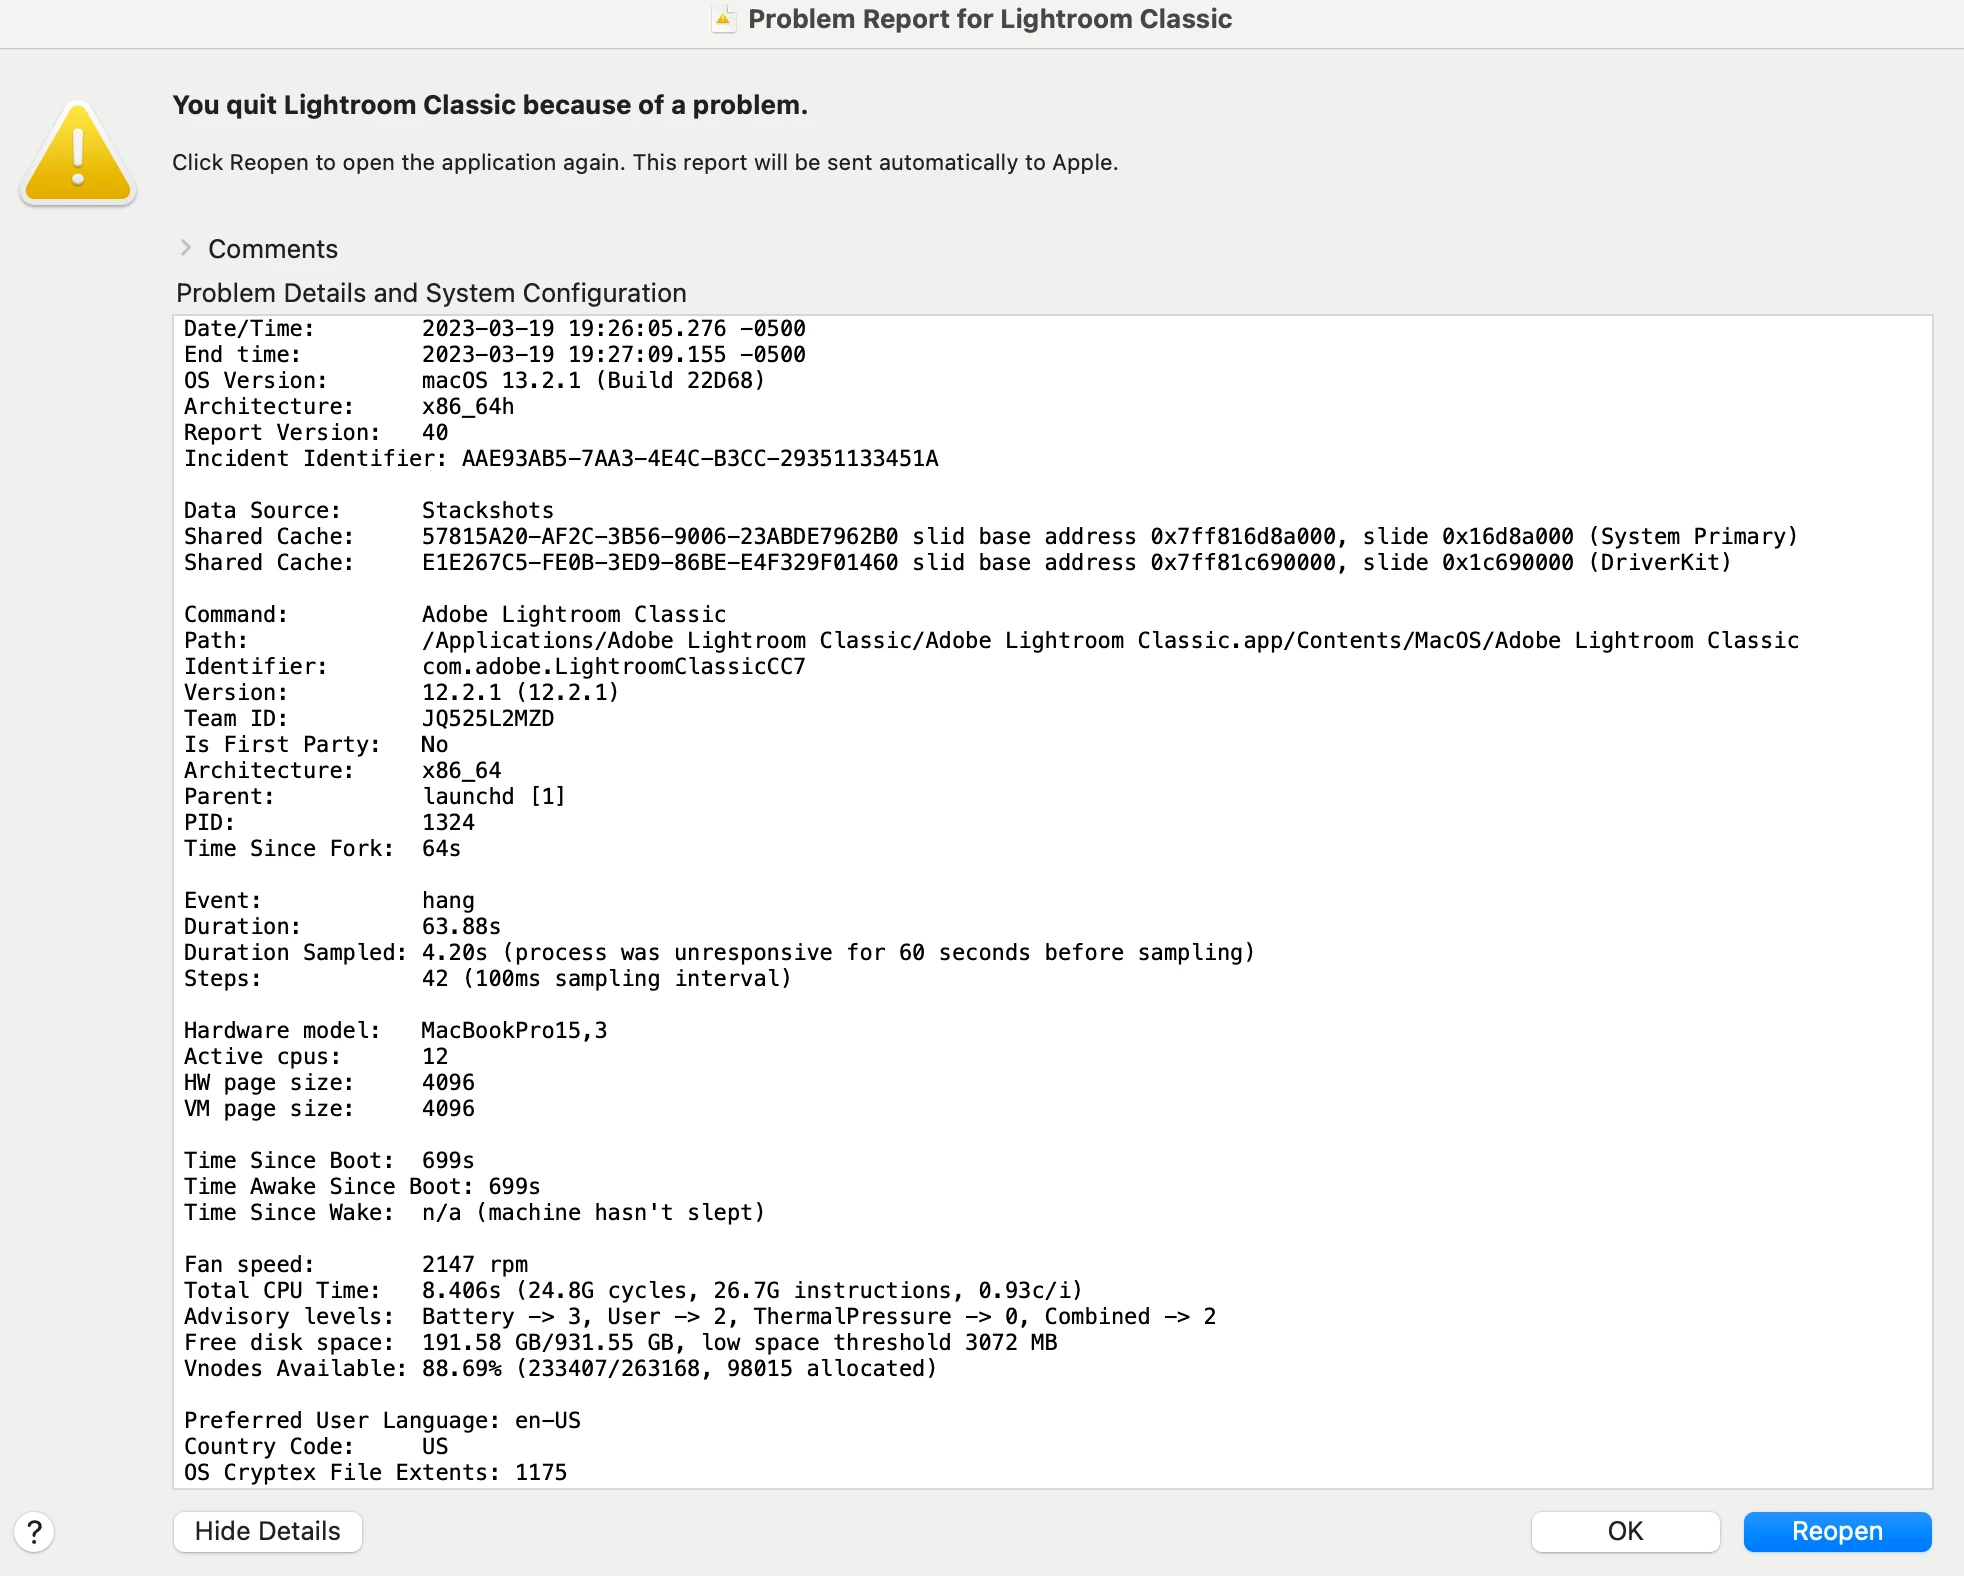
Task: Click the large yellow warning icon
Action: [78, 155]
